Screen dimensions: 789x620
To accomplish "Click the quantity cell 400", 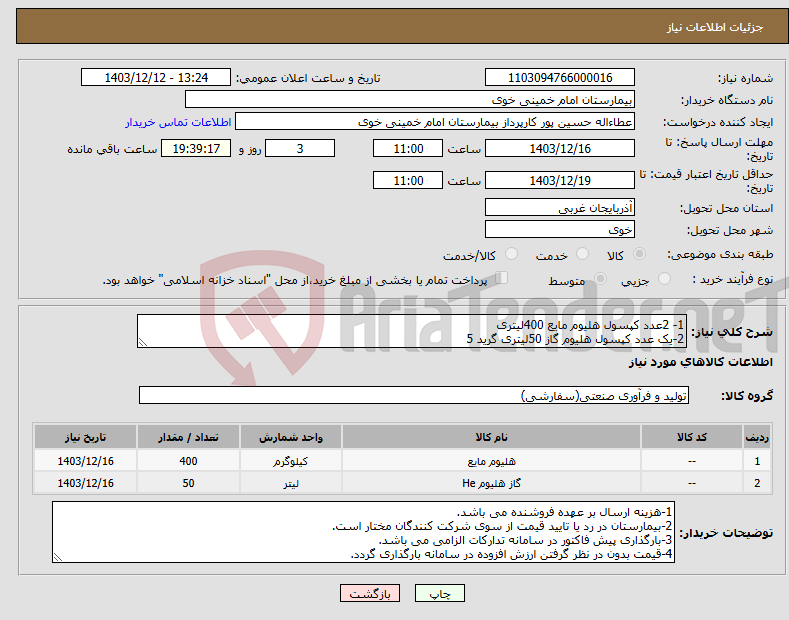I will point(188,461).
